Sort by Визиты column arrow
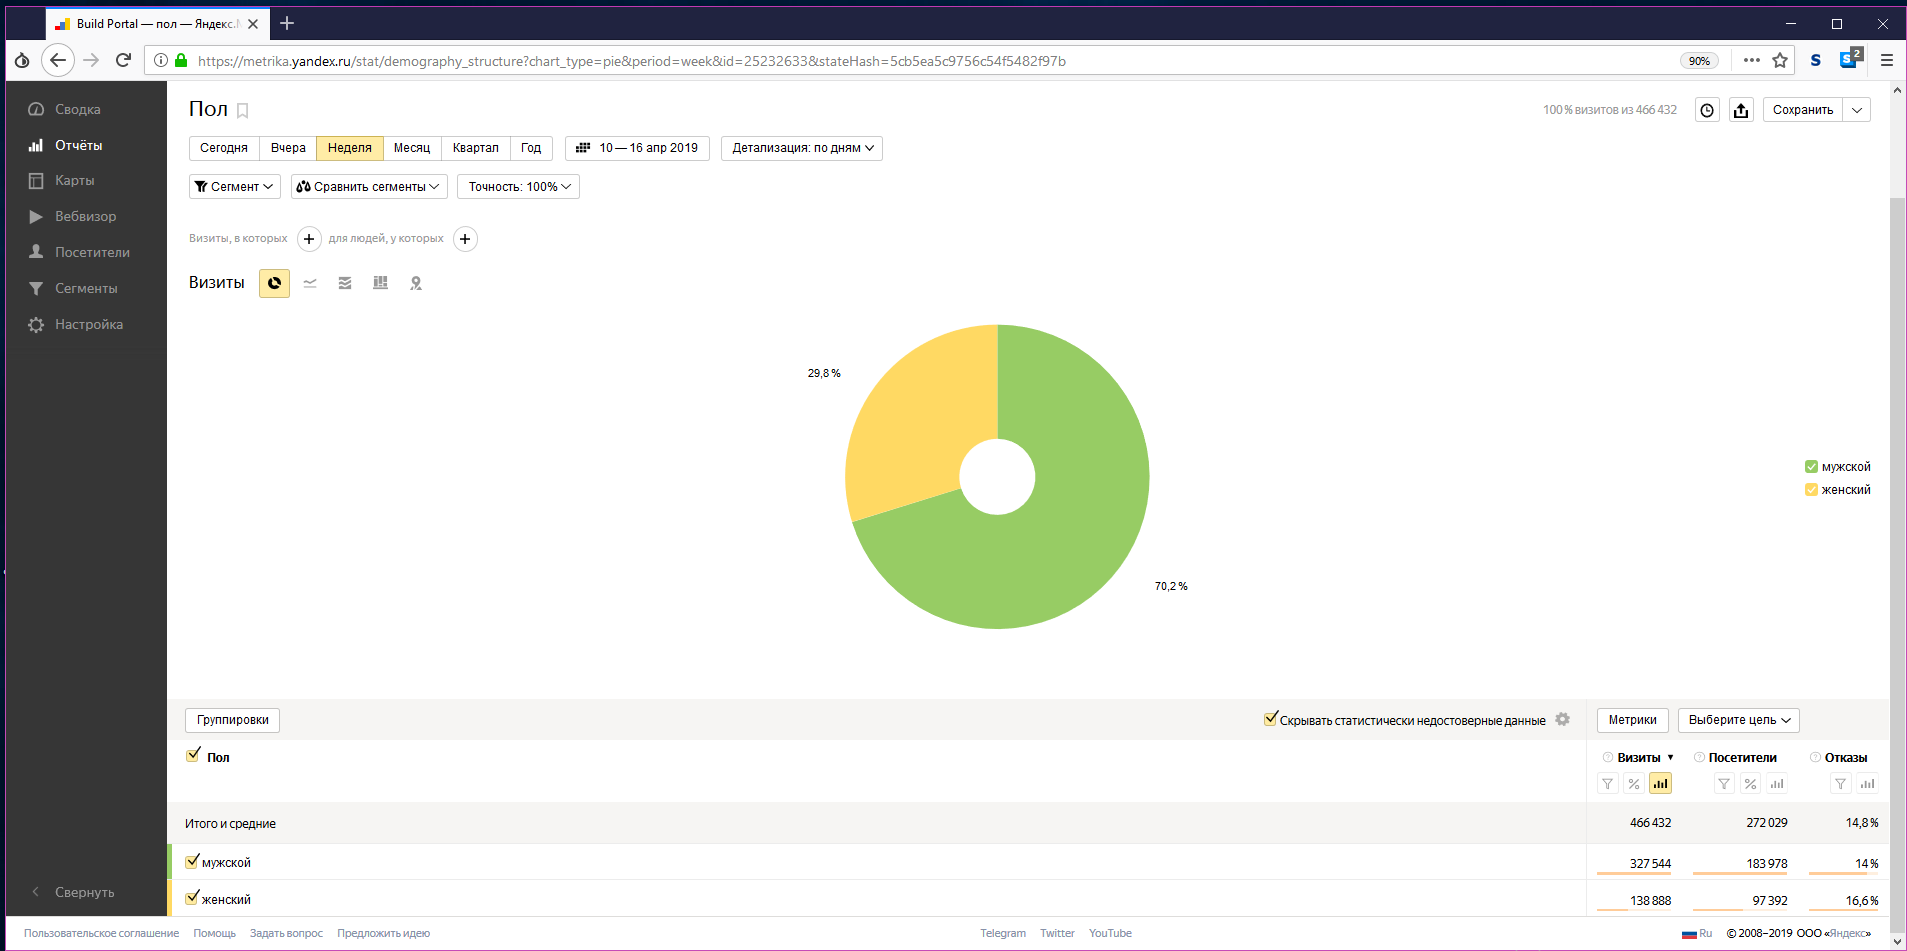The width and height of the screenshot is (1907, 951). coord(1670,758)
